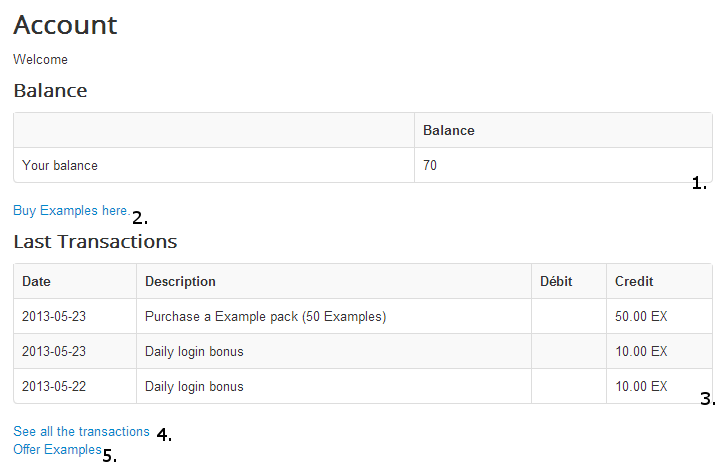Image resolution: width=726 pixels, height=462 pixels.
Task: Click the 'Your balance' row label
Action: [60, 166]
